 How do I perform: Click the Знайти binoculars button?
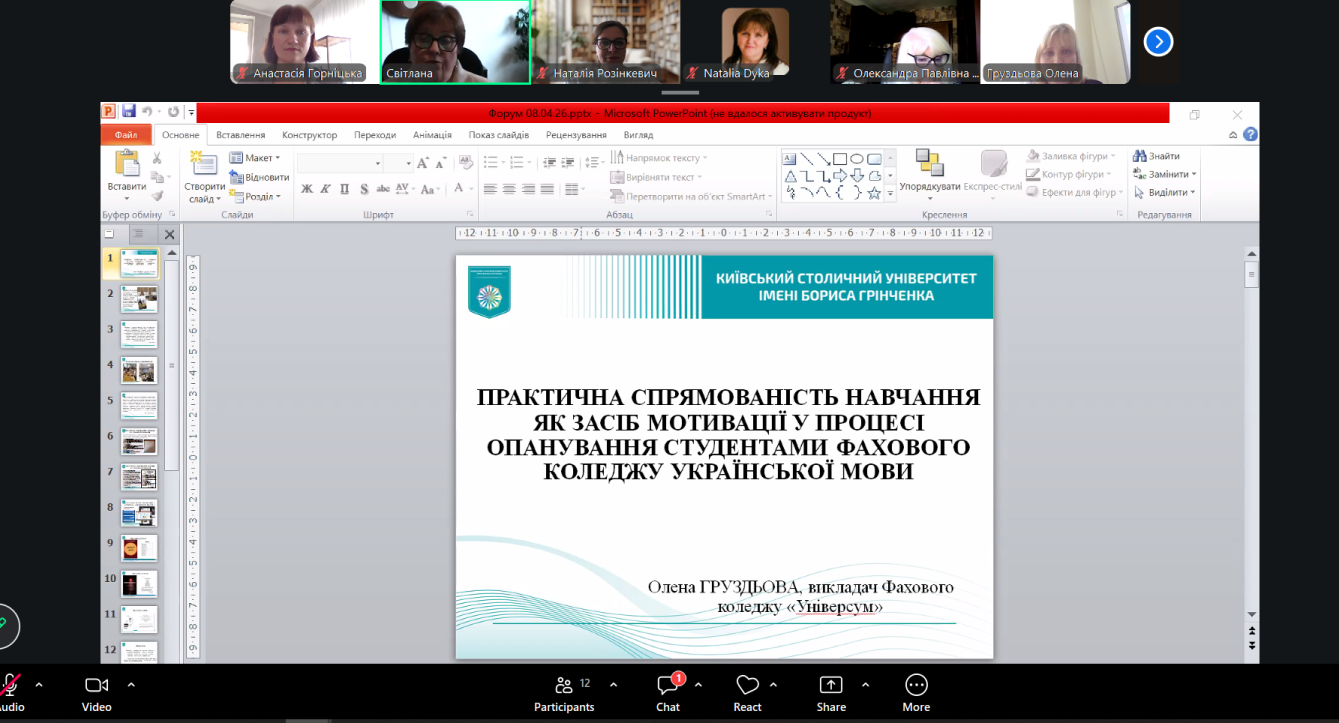tap(1157, 156)
